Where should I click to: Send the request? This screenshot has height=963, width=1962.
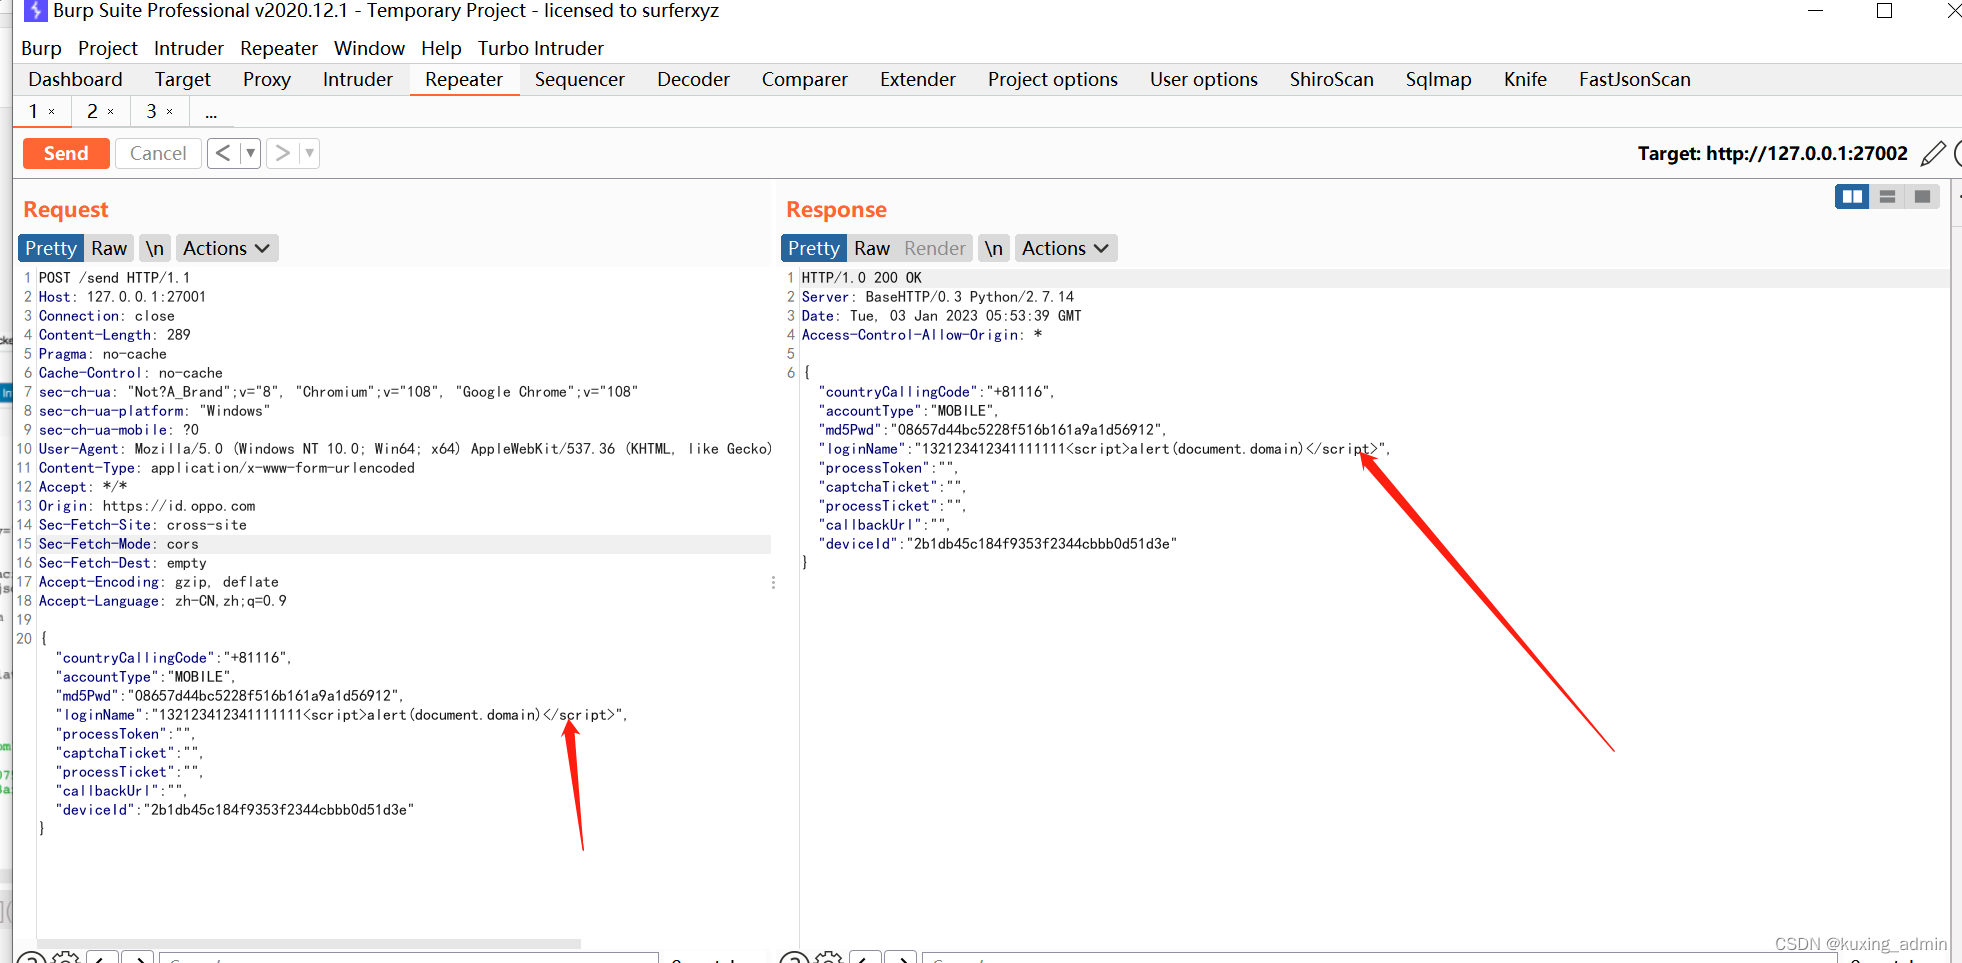pos(66,153)
